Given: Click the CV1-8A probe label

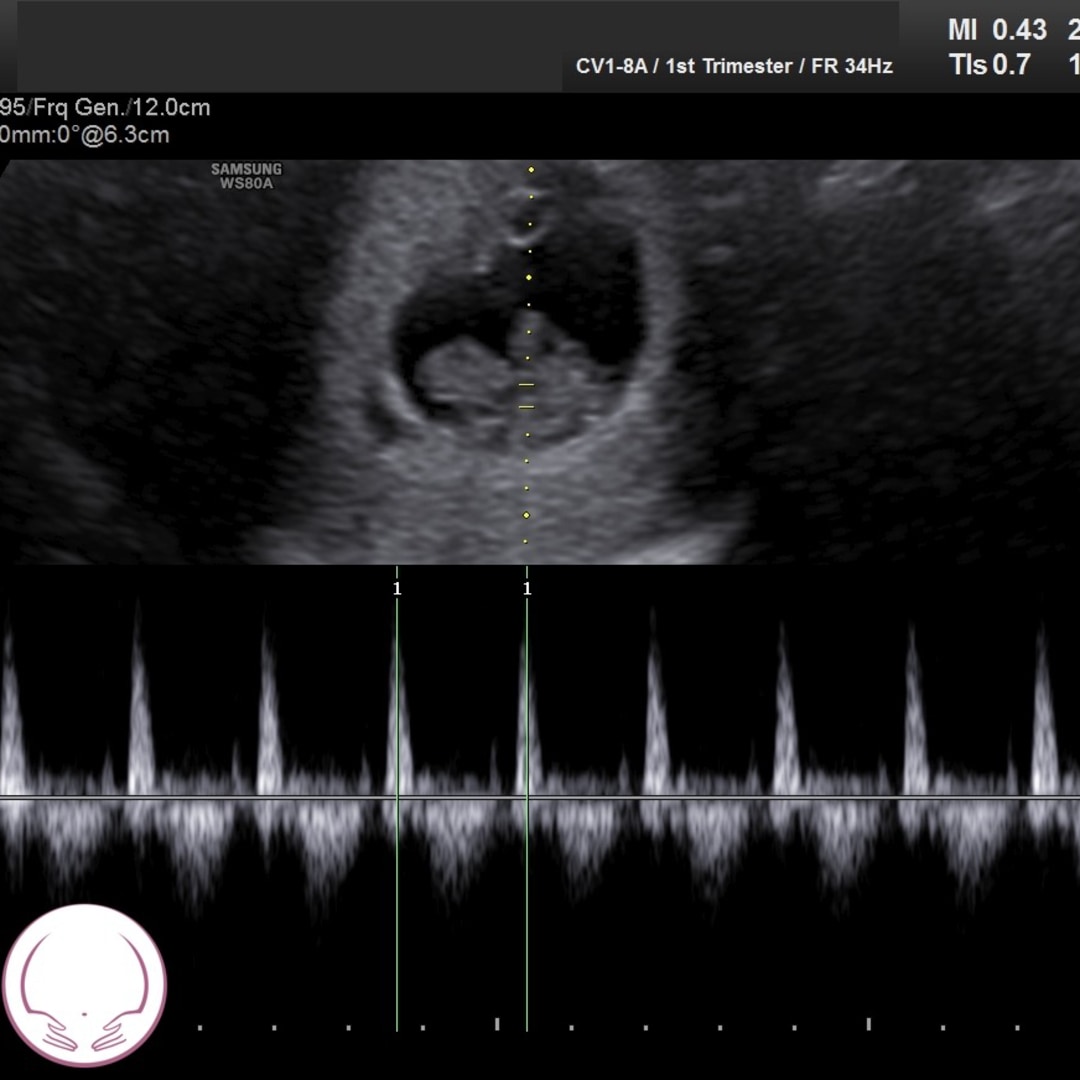Looking at the screenshot, I should pyautogui.click(x=611, y=67).
